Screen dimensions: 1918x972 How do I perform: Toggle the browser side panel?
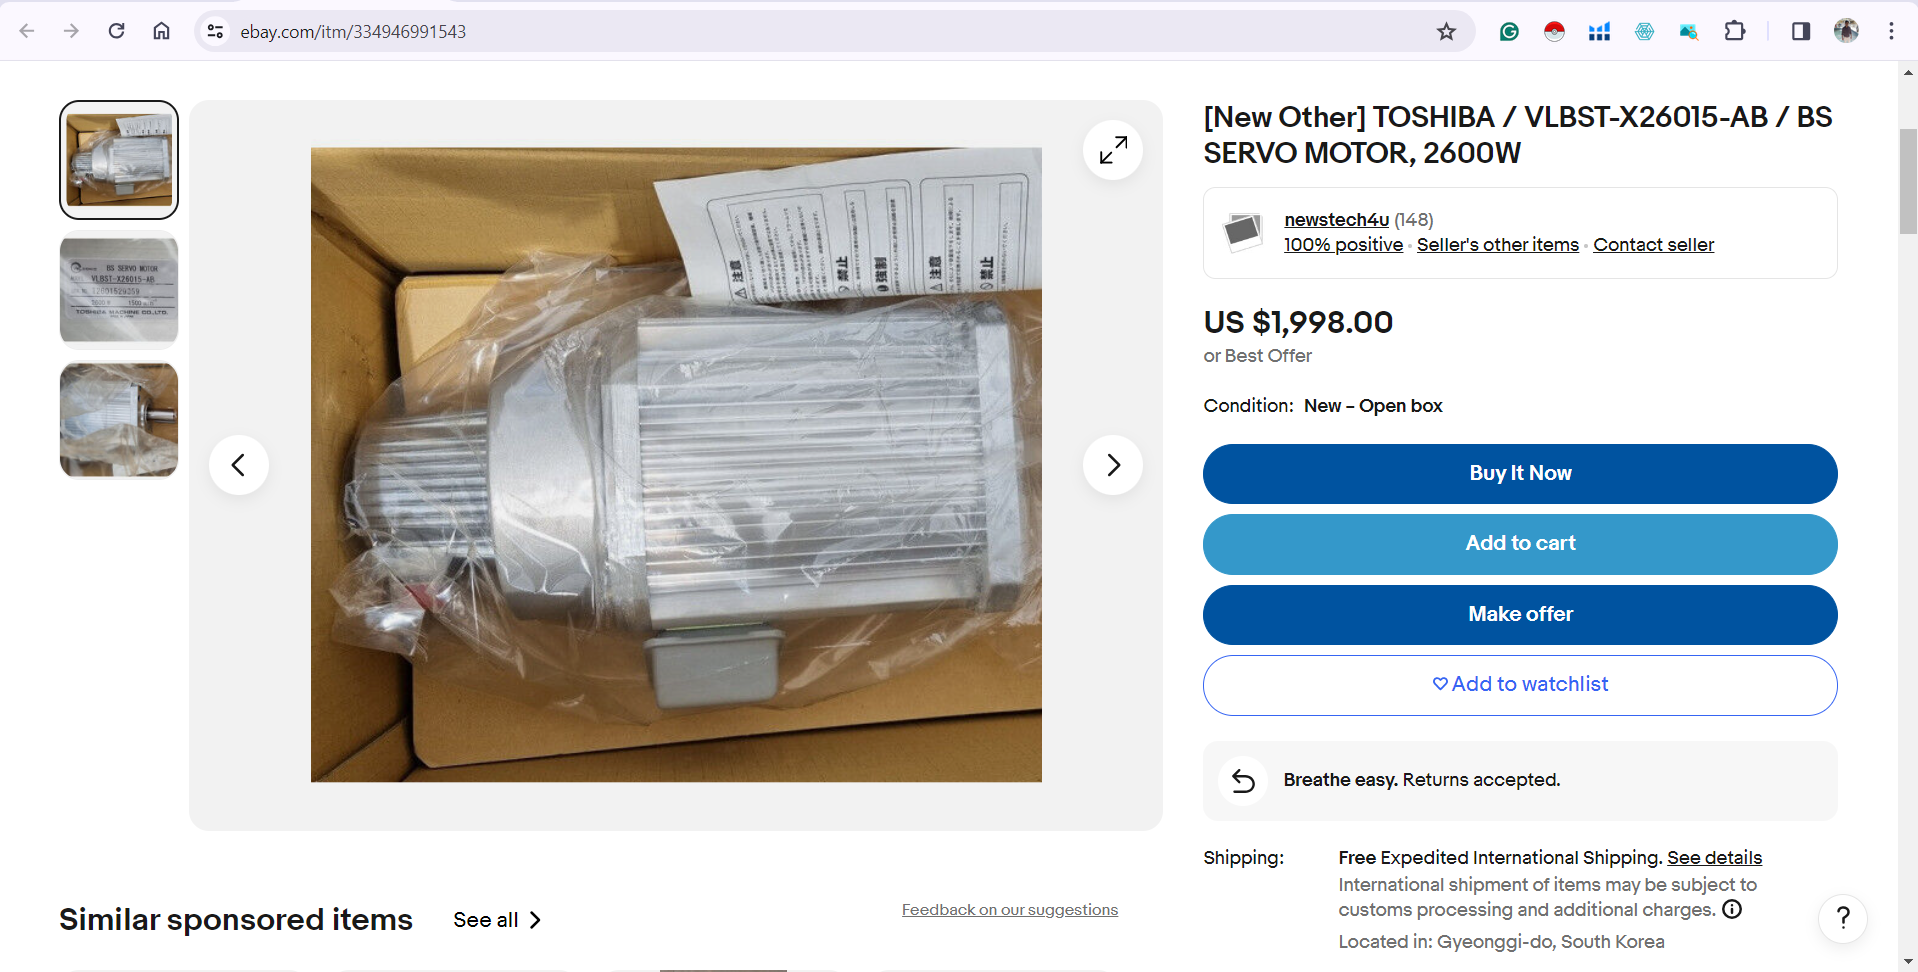pyautogui.click(x=1800, y=31)
